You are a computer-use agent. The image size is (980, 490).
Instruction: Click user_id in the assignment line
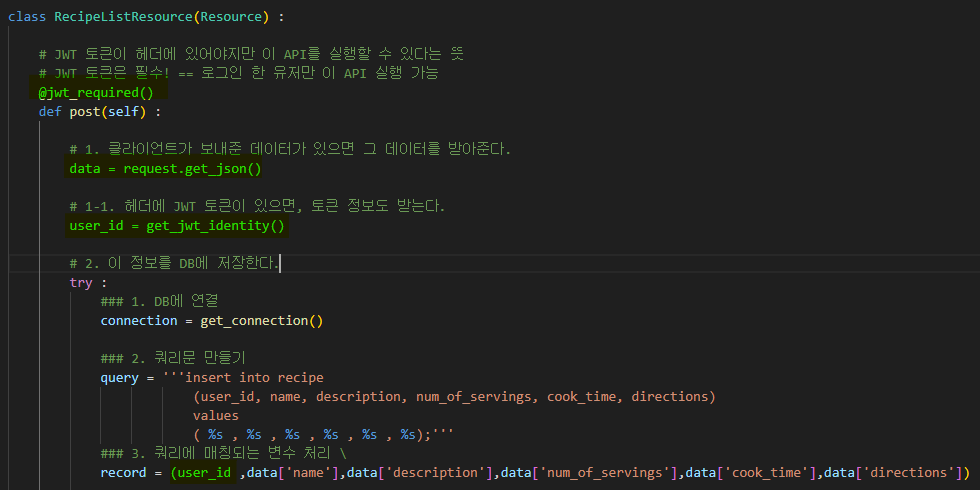pos(96,226)
